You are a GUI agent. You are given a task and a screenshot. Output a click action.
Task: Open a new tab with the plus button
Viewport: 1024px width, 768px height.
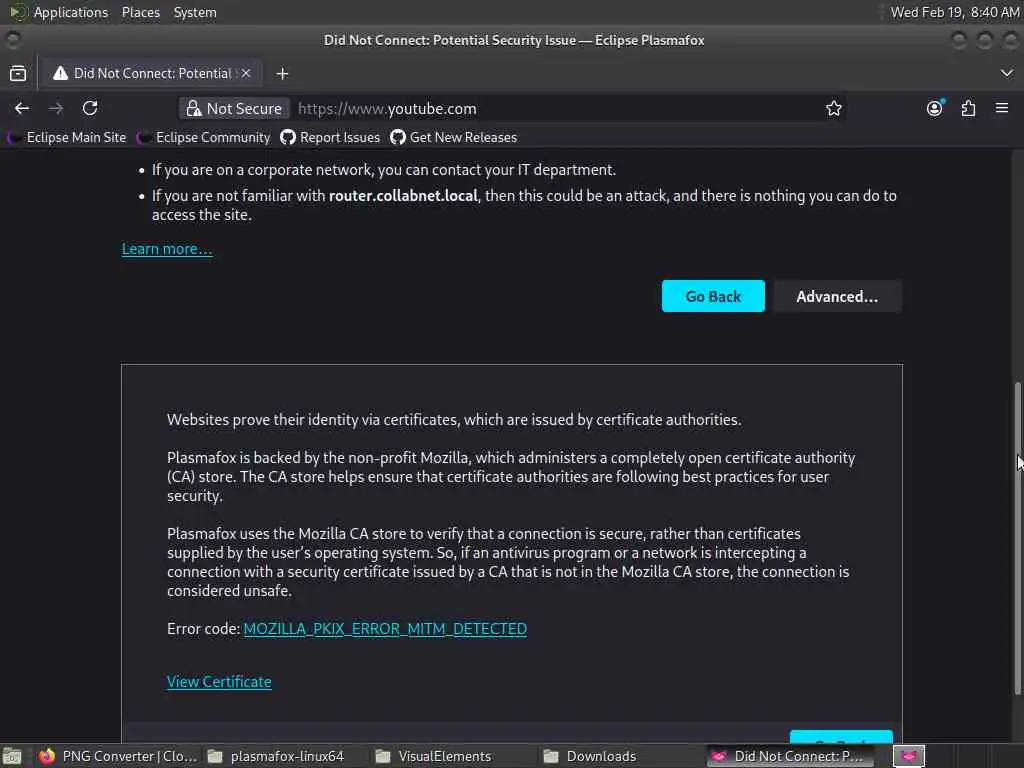[x=282, y=74]
